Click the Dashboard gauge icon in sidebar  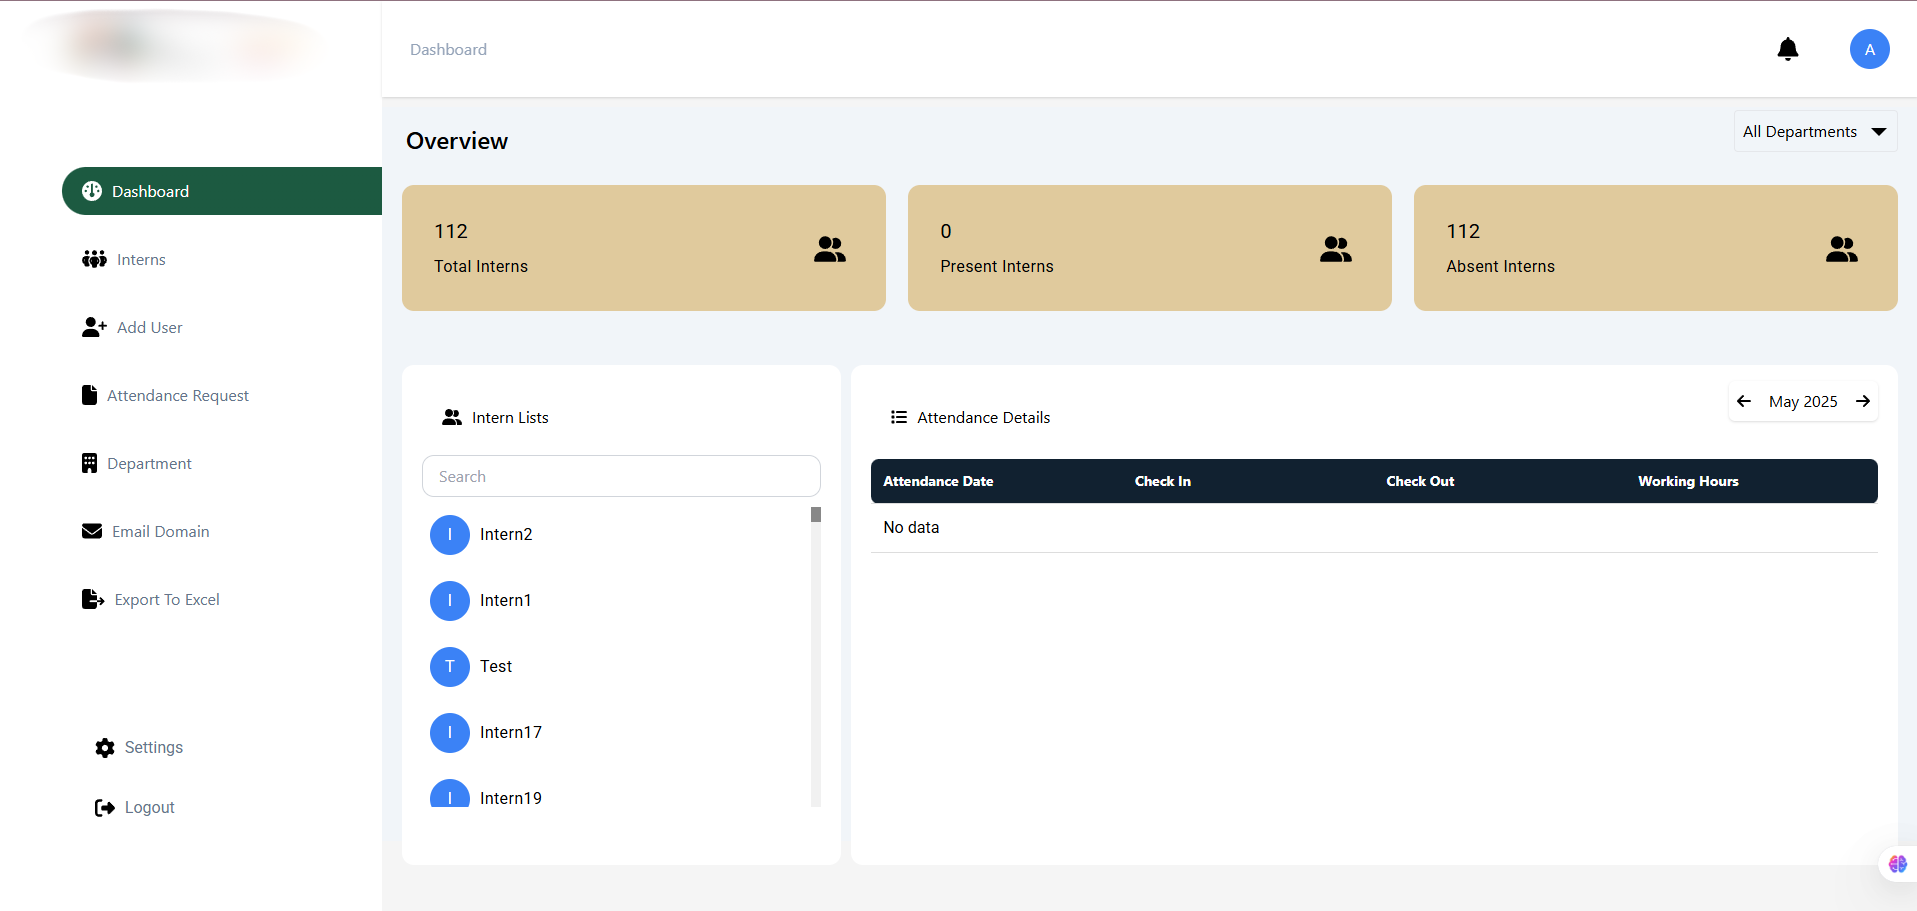[x=92, y=191]
